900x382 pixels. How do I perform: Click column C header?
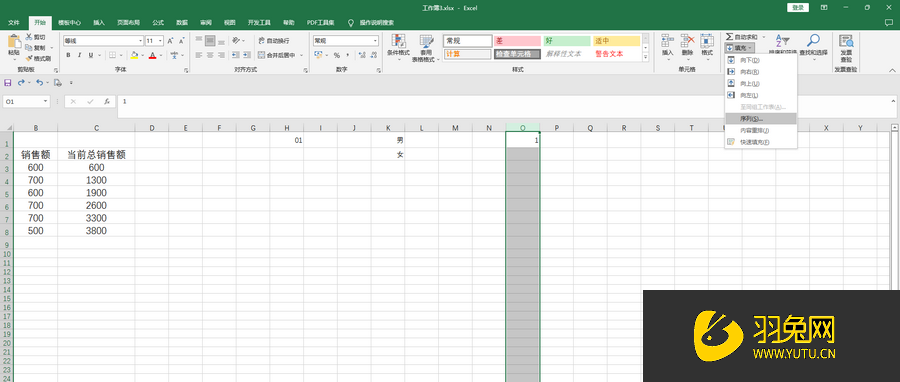pos(96,128)
